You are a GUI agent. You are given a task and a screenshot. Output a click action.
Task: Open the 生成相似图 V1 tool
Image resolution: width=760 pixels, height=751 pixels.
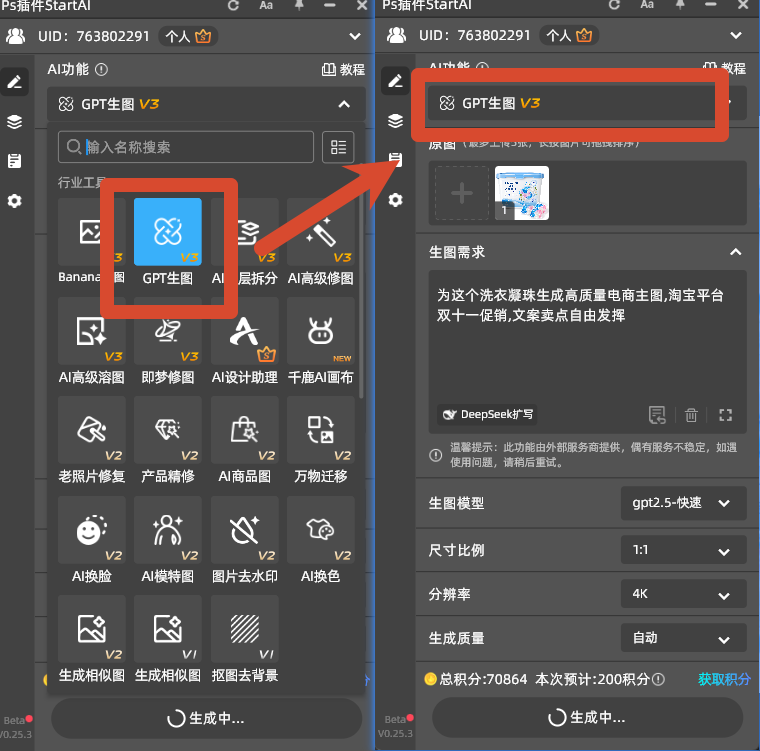coord(168,629)
